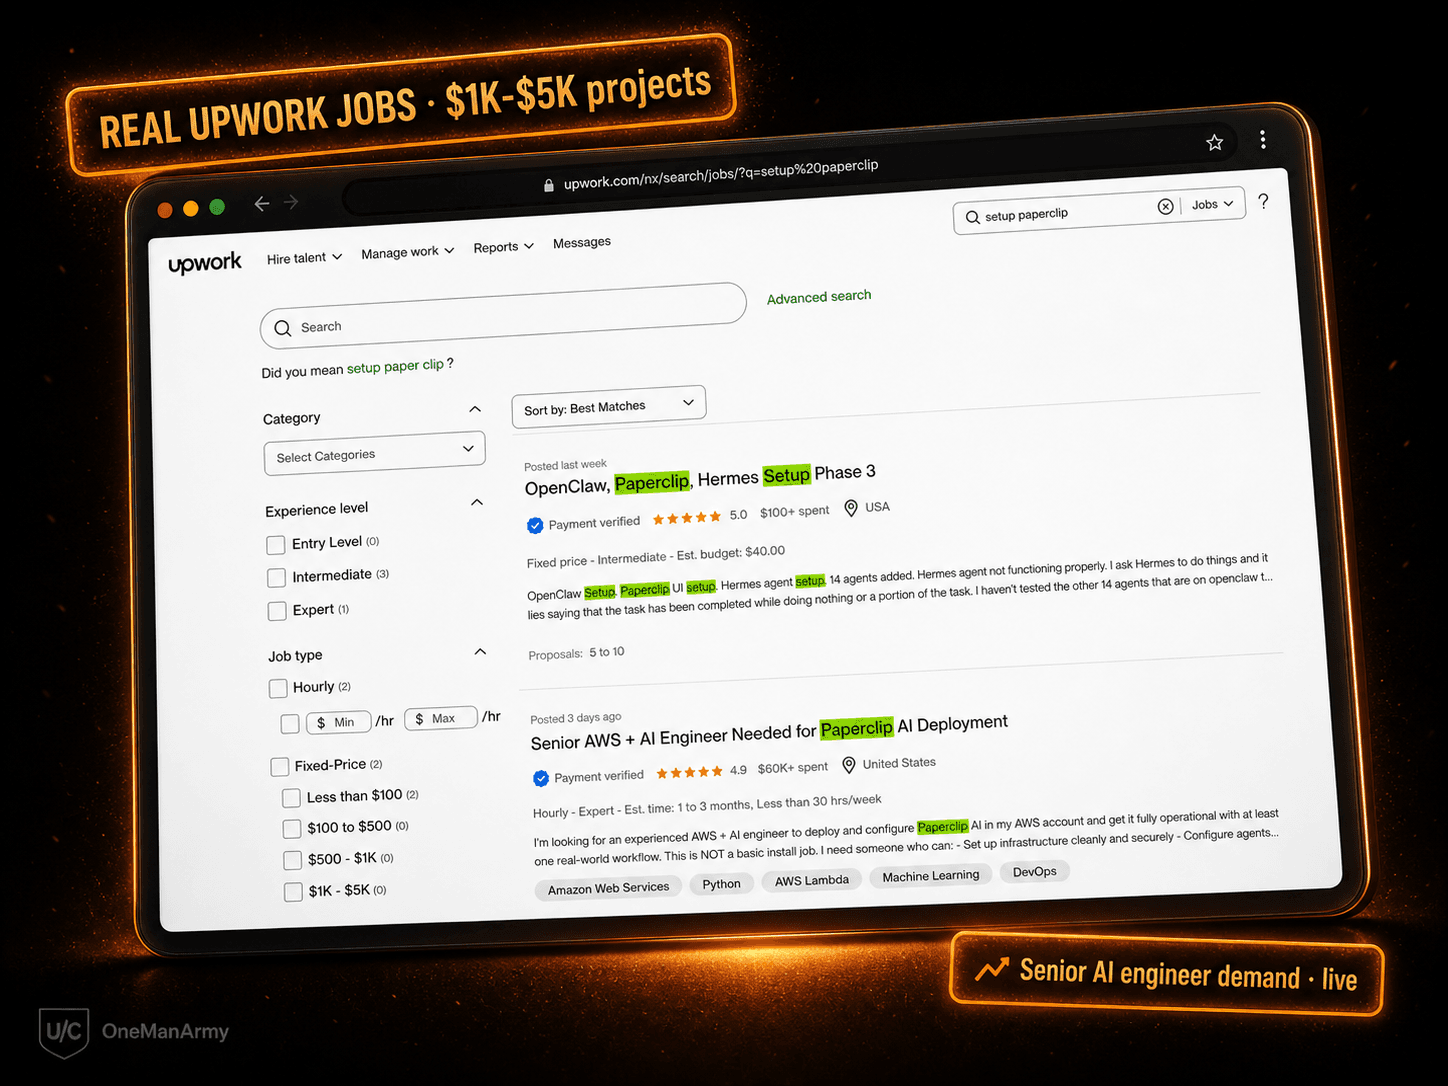The height and width of the screenshot is (1086, 1448).
Task: Click the DevOps skill tag
Action: click(1034, 872)
